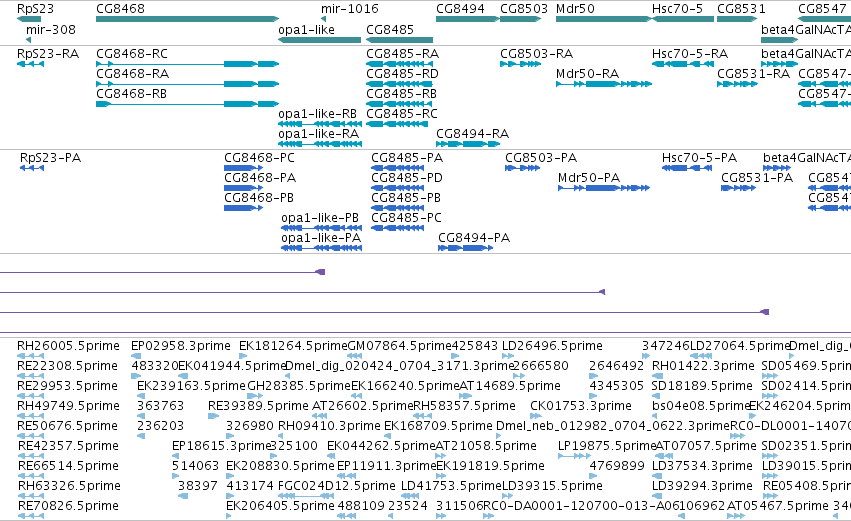Select the EK206405.5prime EST label

coord(281,506)
